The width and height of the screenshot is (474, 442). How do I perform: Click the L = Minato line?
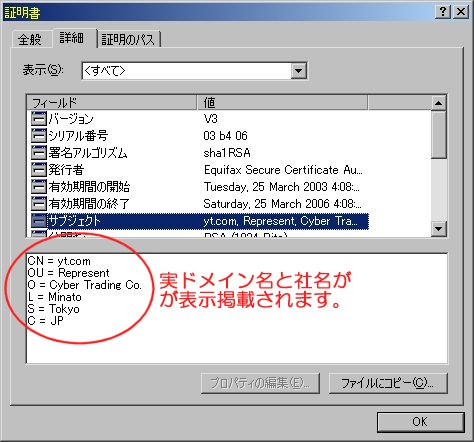(55, 297)
